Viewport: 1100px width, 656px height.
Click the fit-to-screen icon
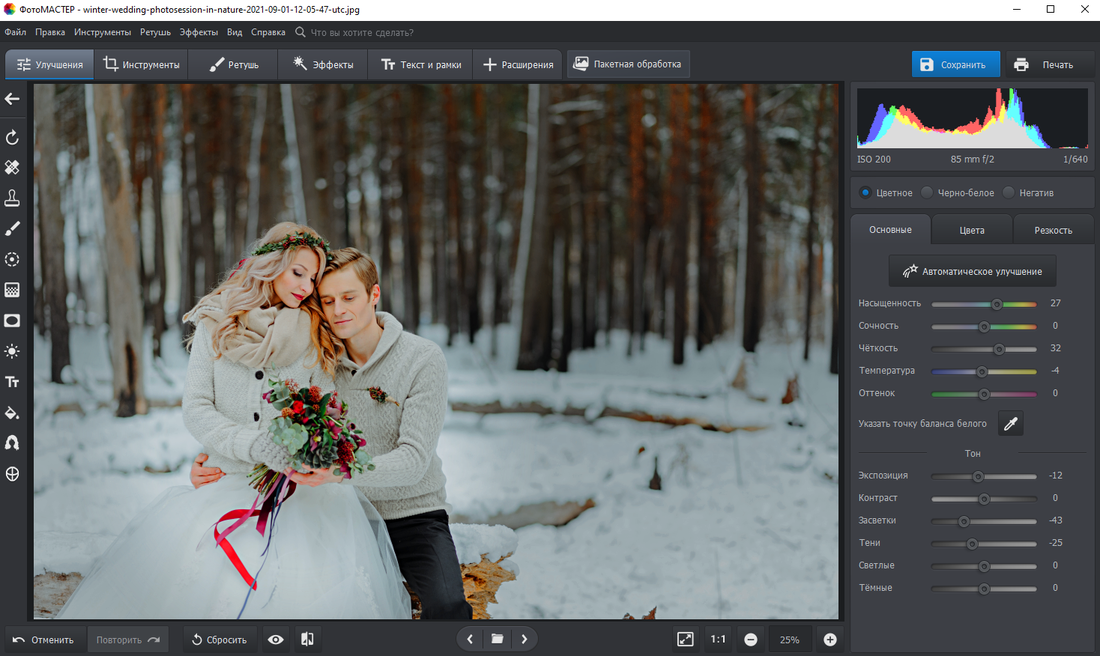click(685, 639)
